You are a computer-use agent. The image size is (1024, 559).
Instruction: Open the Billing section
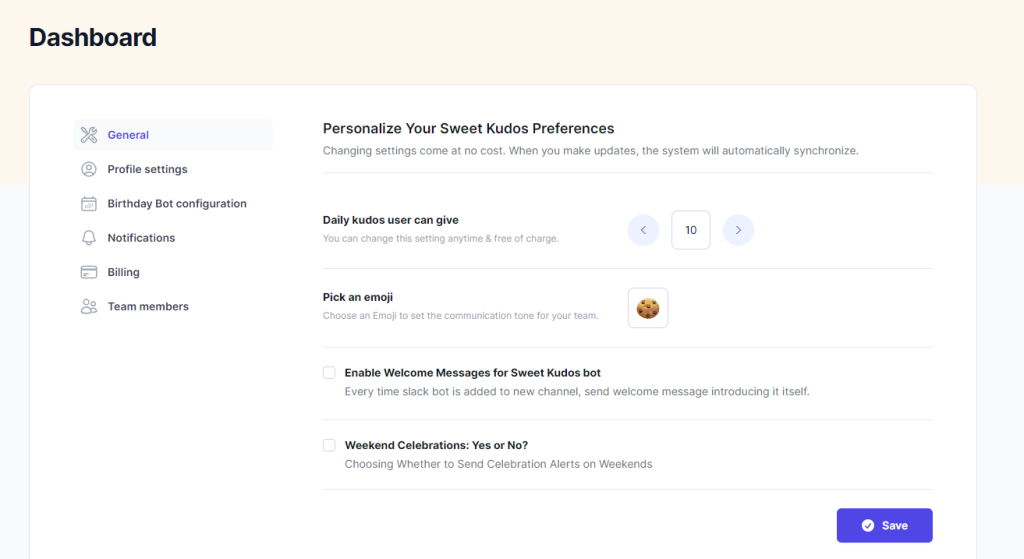[x=124, y=272]
